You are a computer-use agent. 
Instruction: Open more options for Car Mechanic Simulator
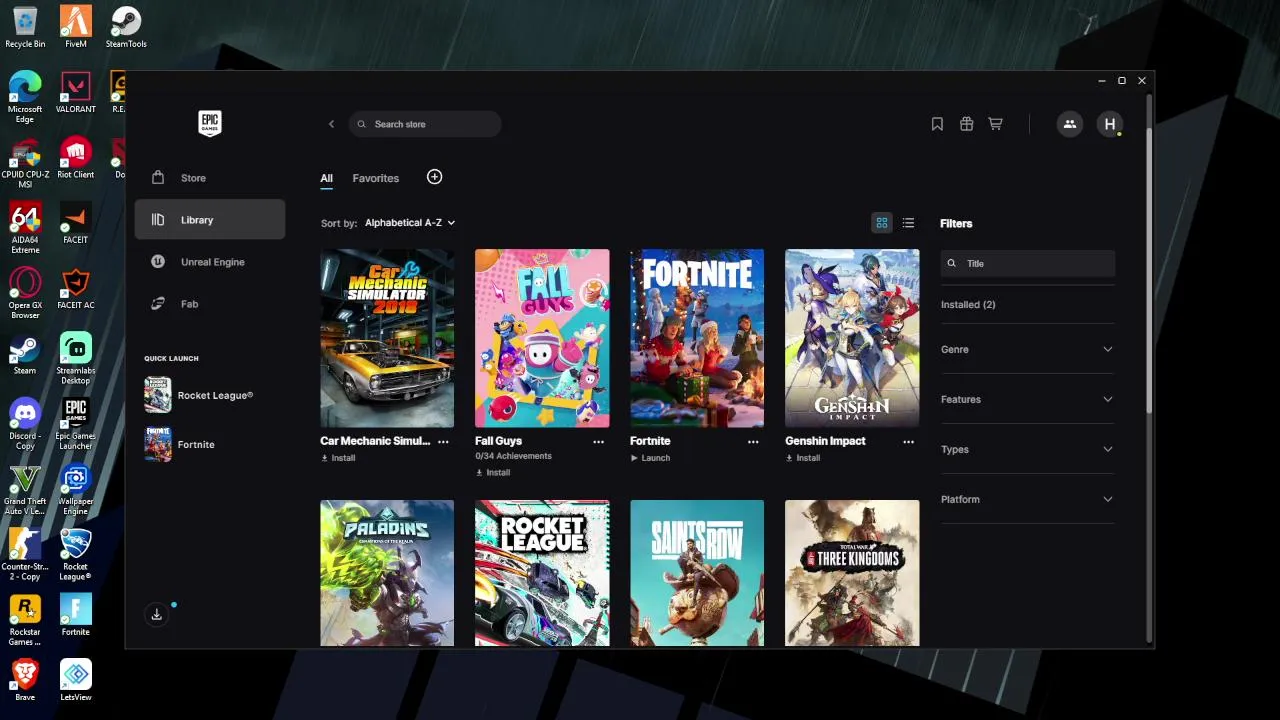(x=443, y=441)
